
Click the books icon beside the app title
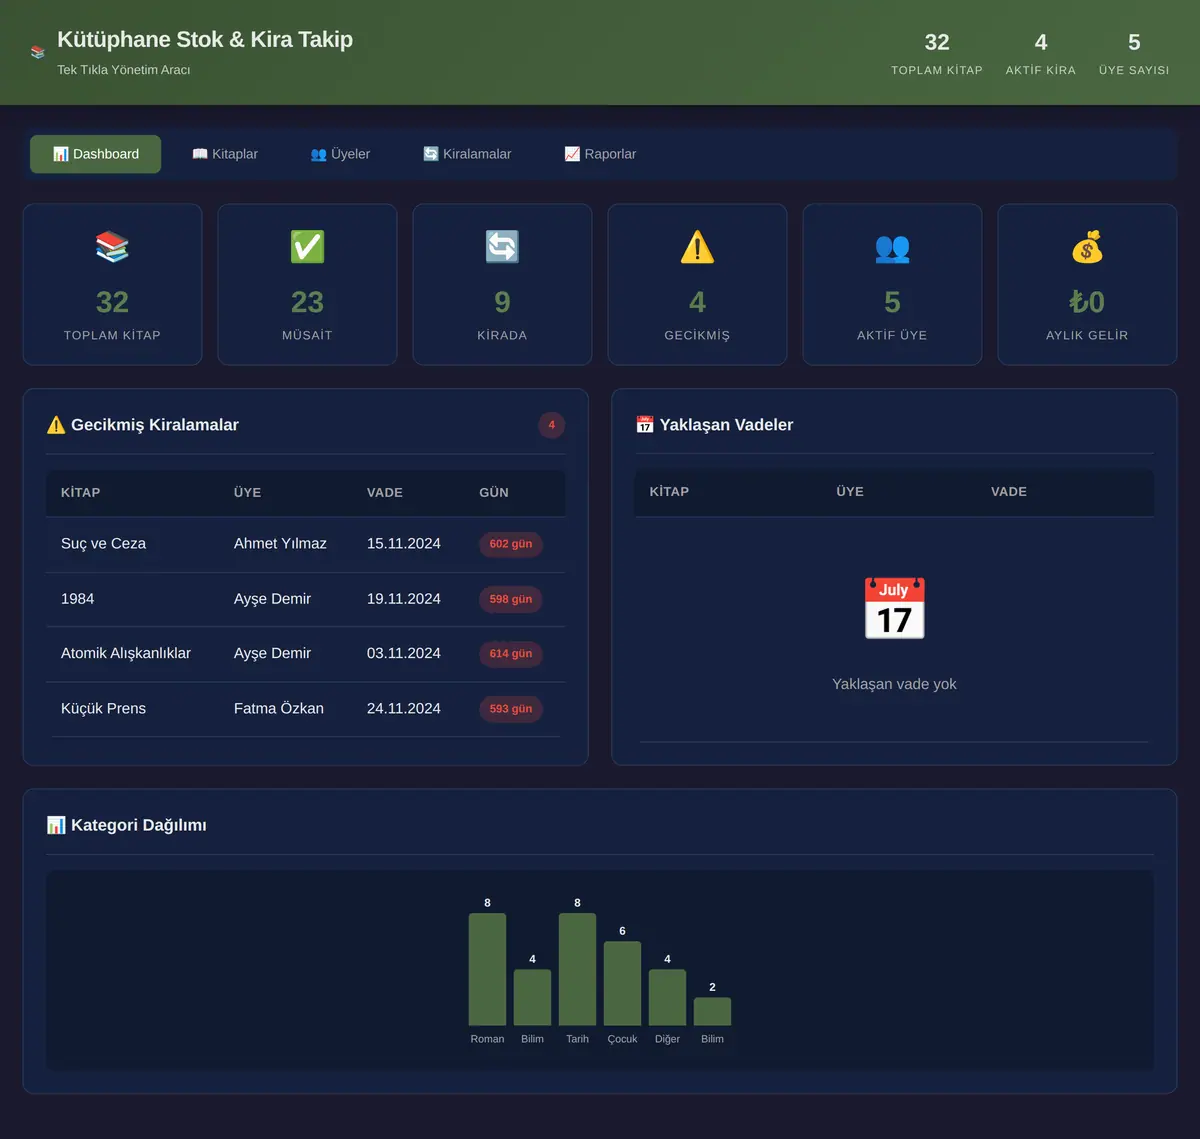(x=38, y=52)
